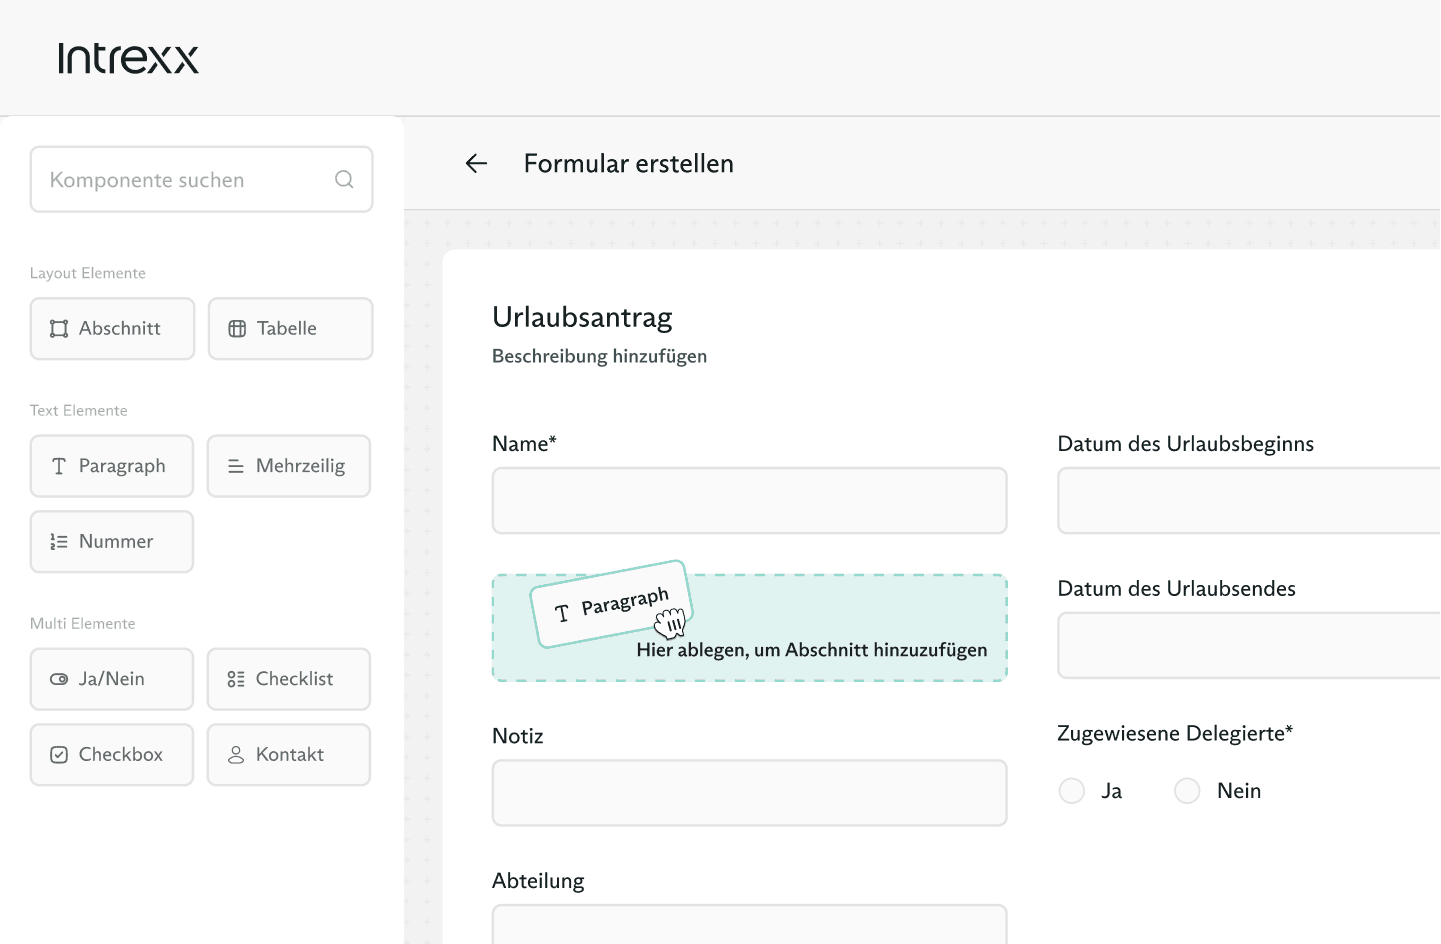Choose the Mehrzeilig text element
This screenshot has height=944, width=1441.
(289, 466)
